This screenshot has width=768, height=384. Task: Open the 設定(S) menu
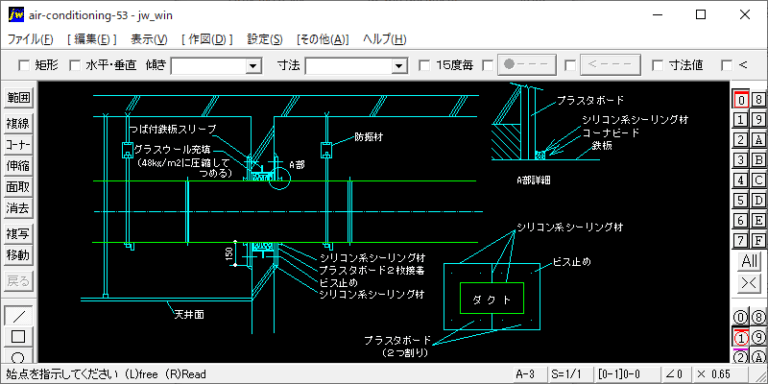pos(264,39)
